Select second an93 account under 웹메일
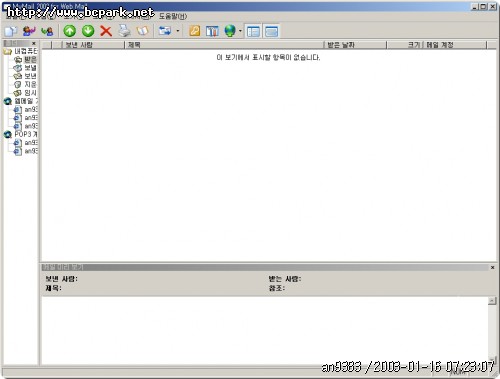 31,118
